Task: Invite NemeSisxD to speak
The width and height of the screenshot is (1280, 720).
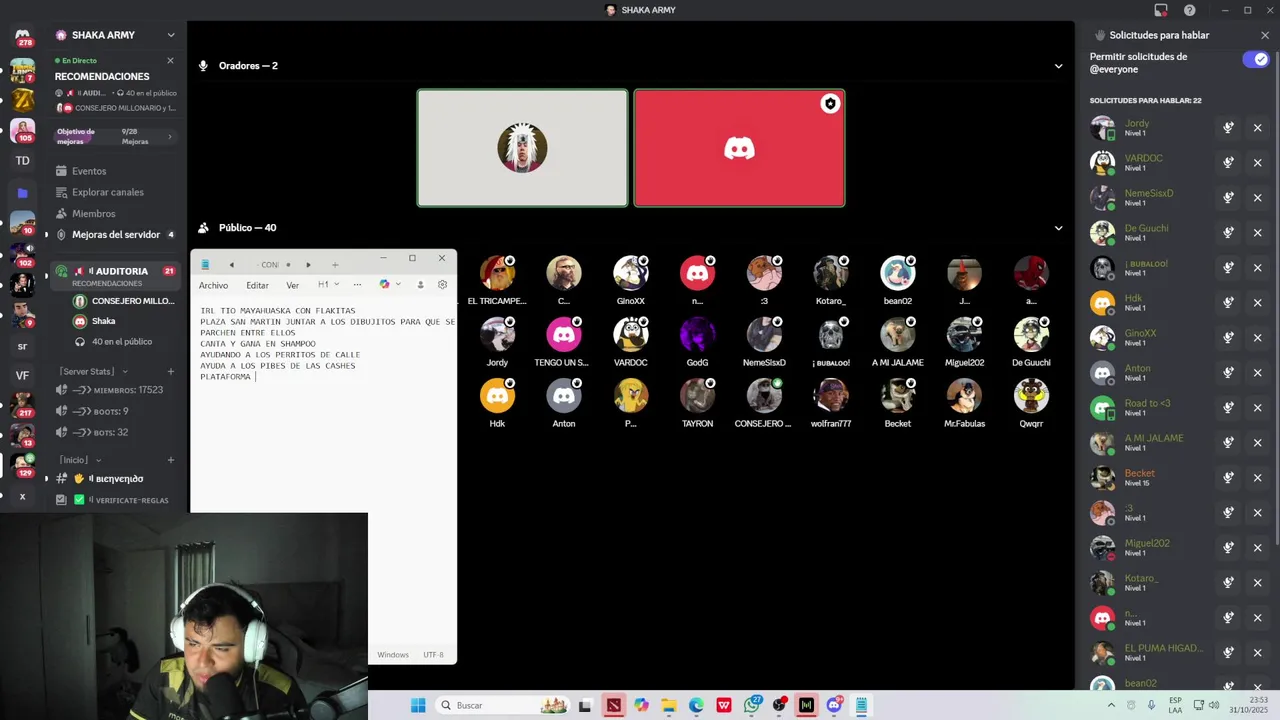Action: (x=1228, y=198)
